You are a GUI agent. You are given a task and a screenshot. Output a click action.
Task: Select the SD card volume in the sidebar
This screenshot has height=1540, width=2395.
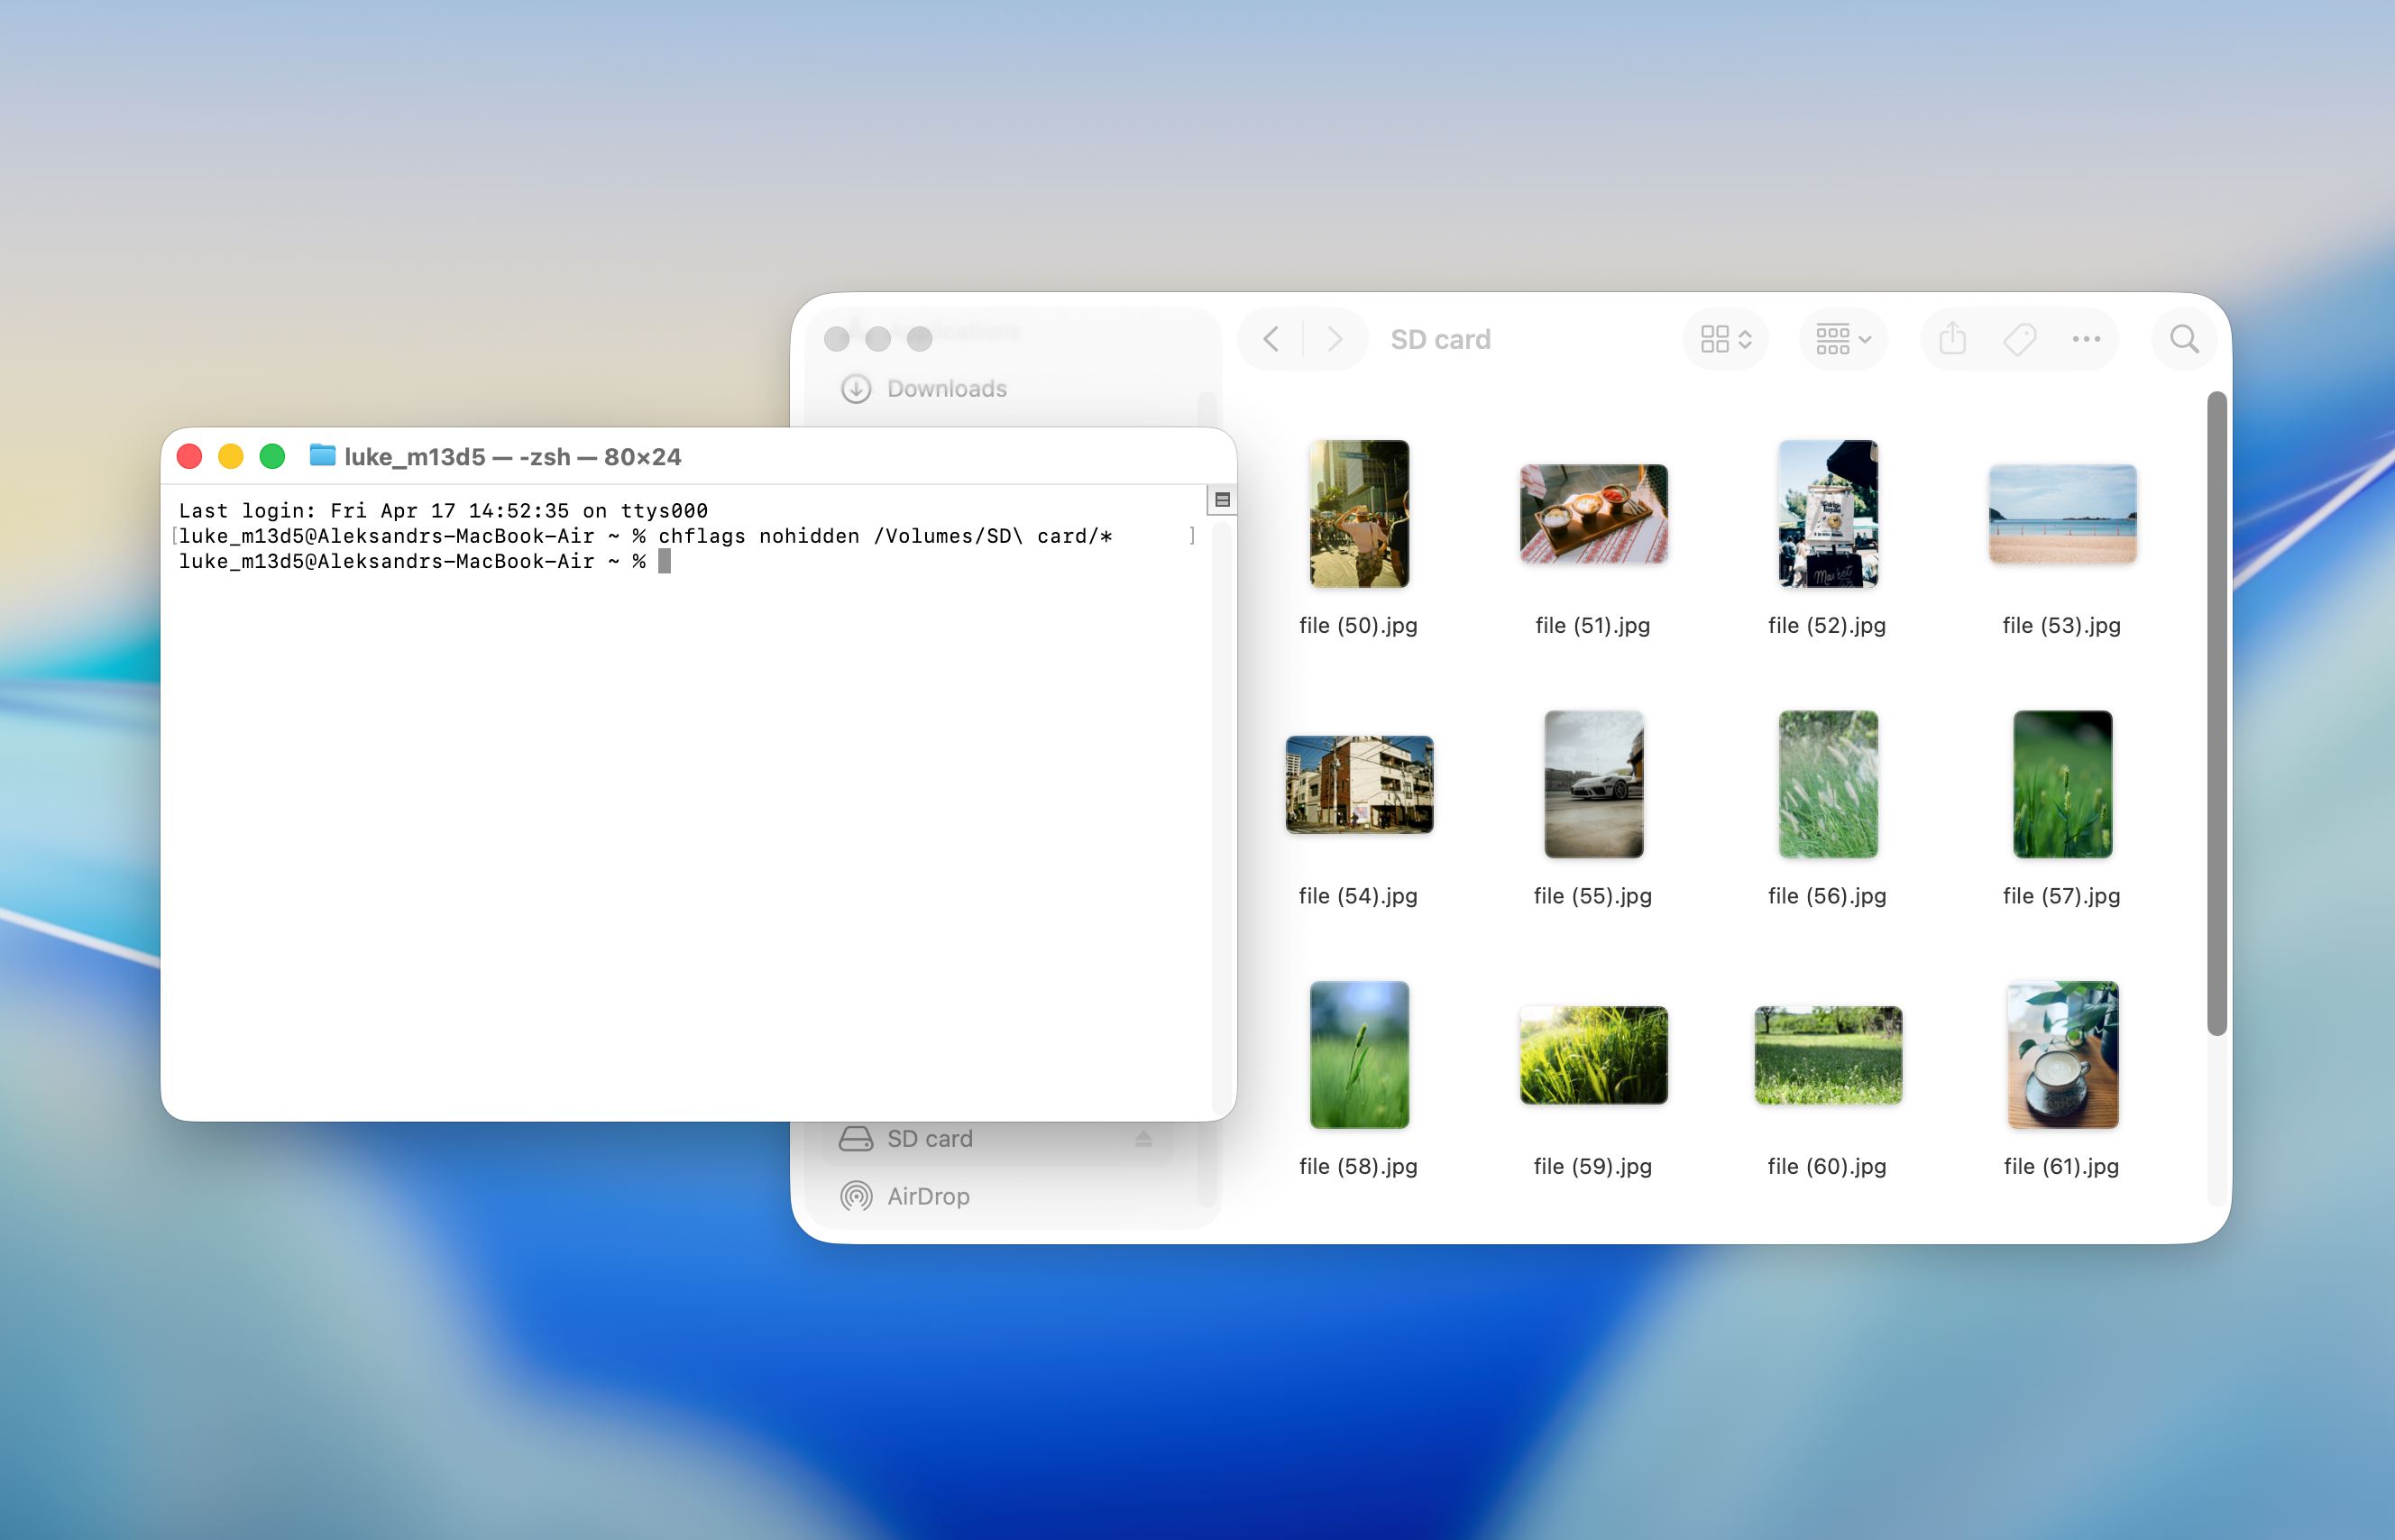pyautogui.click(x=930, y=1138)
